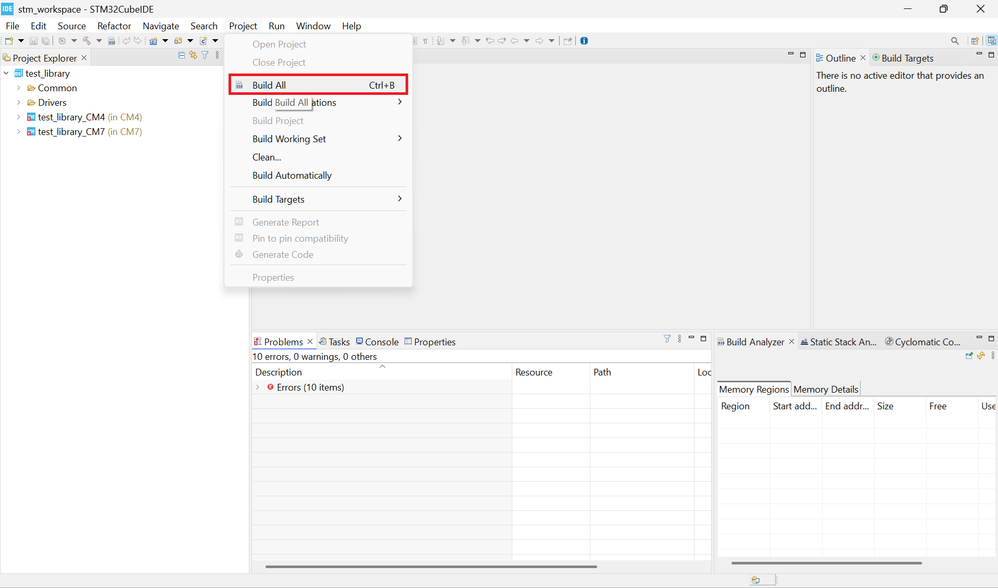
Task: Expand the Errors (10 items) group
Action: [x=258, y=387]
